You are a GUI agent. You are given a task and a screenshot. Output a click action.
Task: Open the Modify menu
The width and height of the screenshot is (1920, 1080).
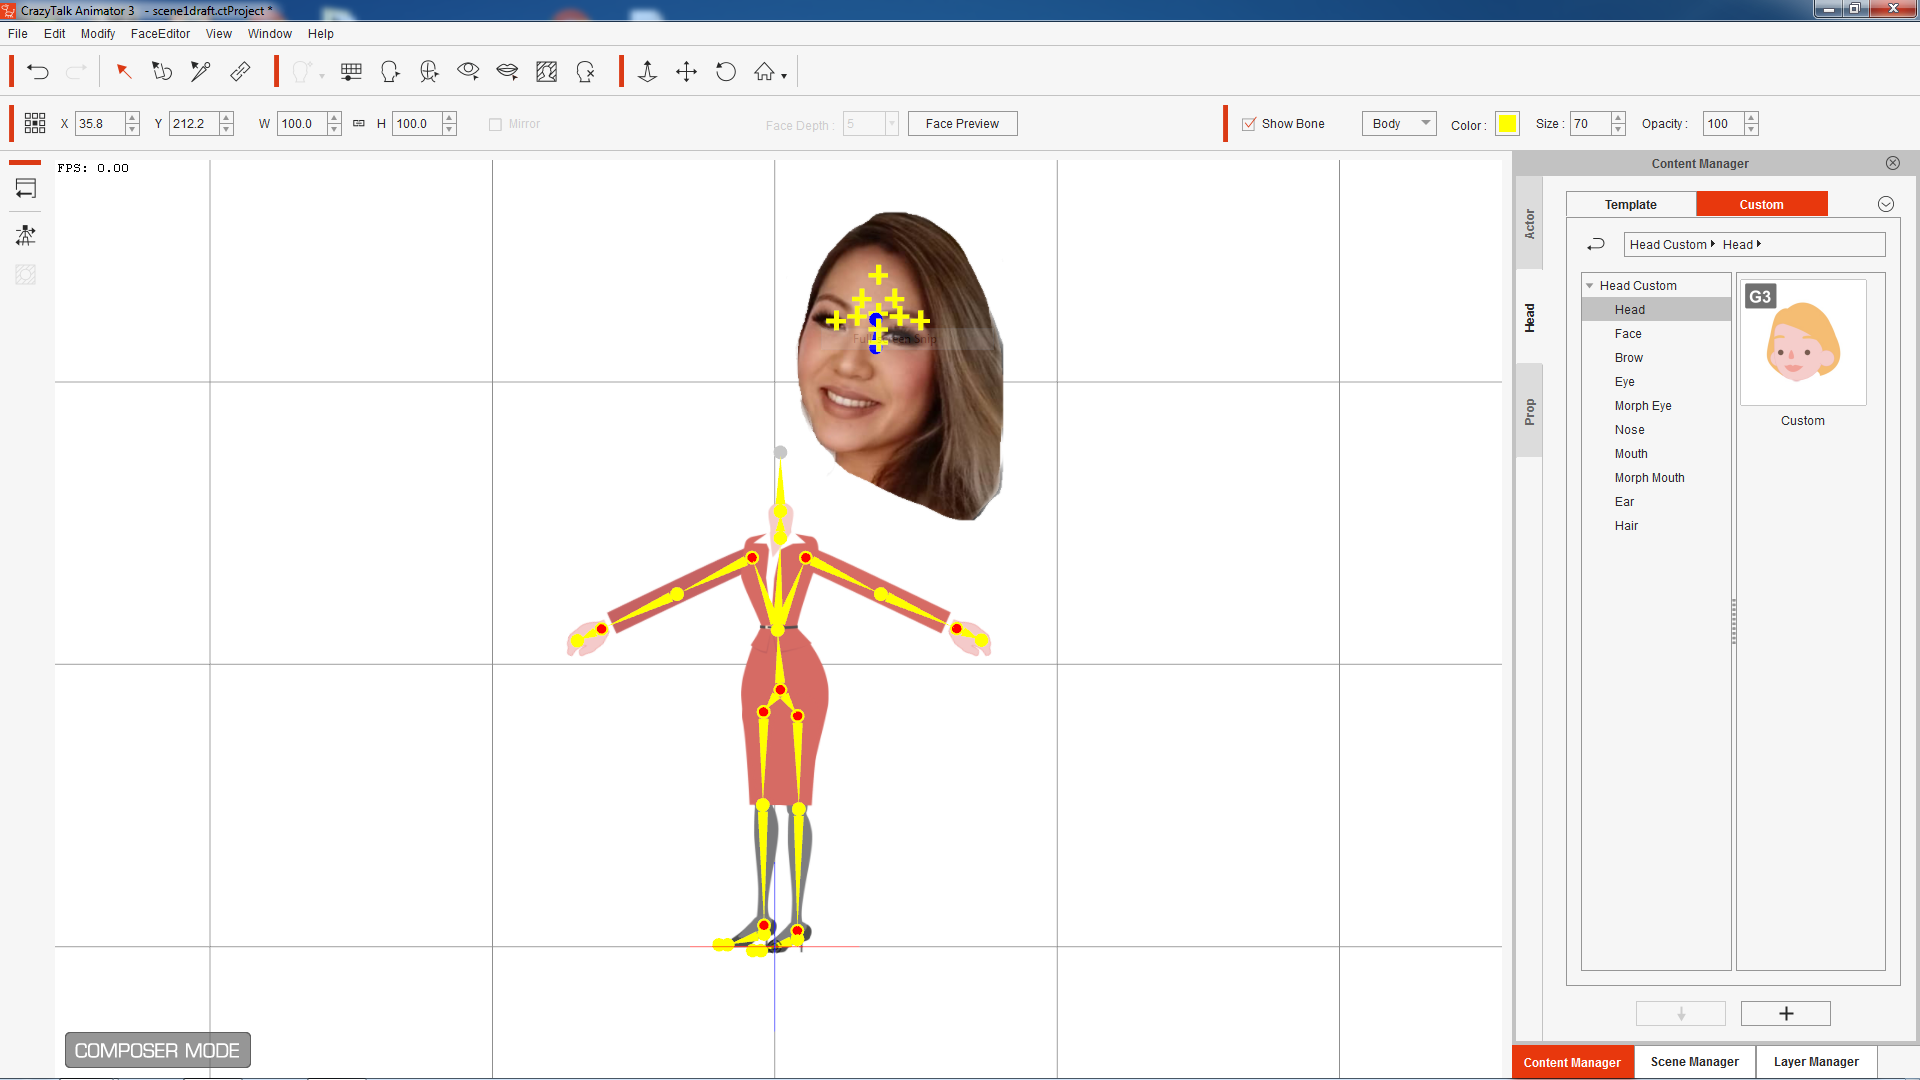click(98, 33)
